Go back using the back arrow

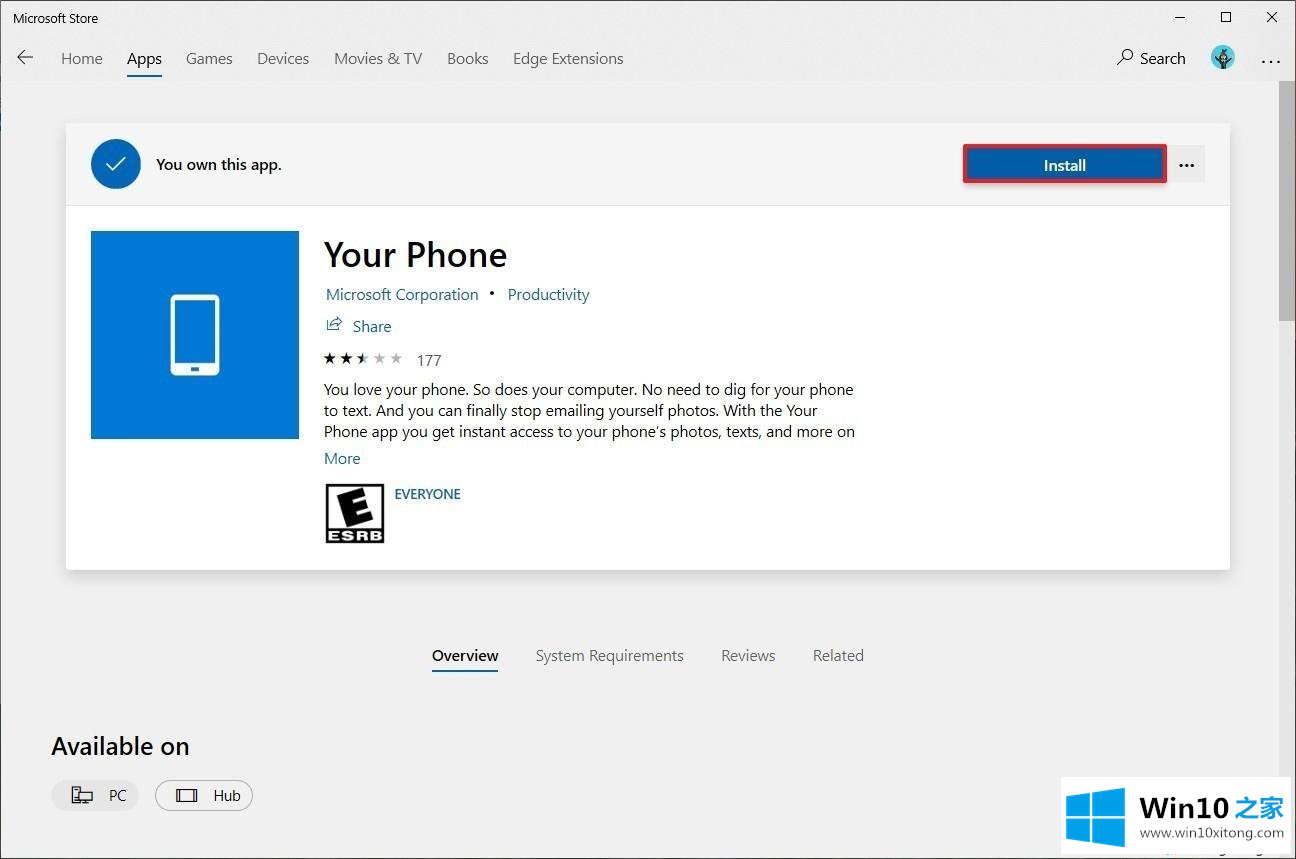(x=25, y=58)
